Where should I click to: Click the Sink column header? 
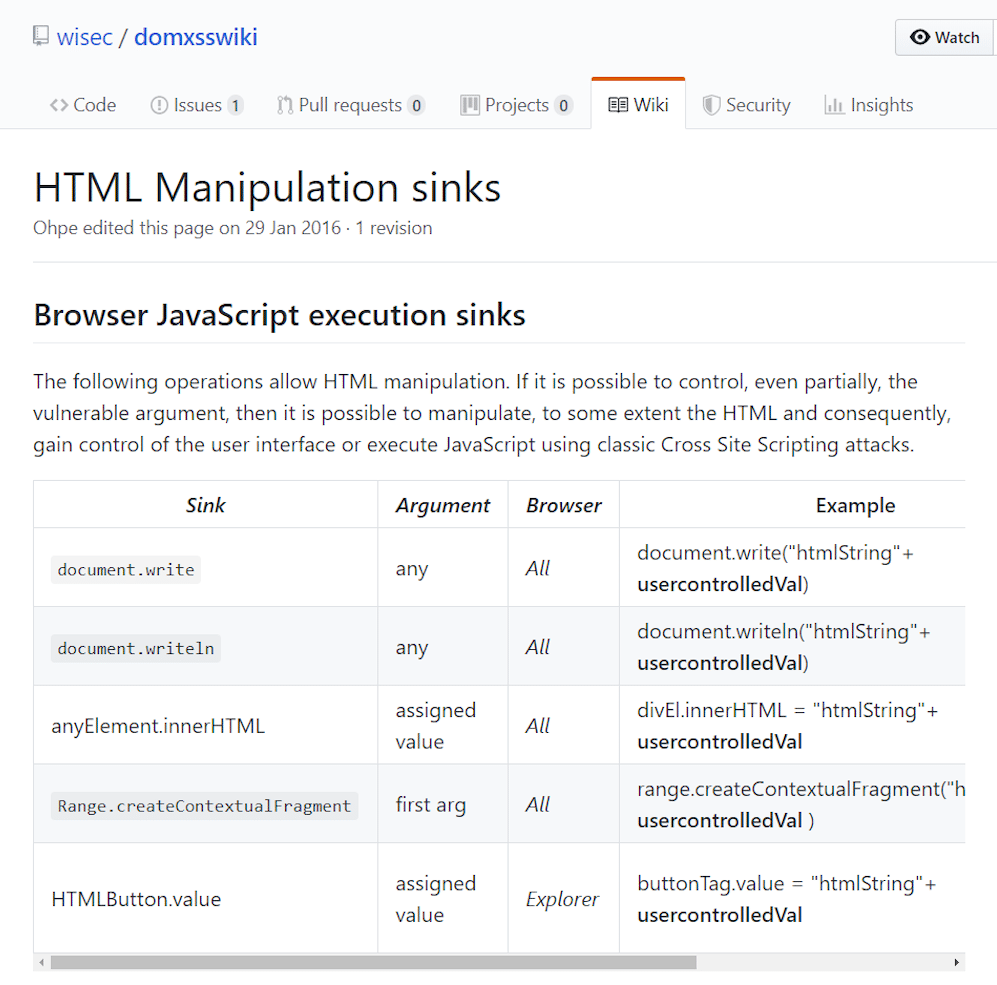[x=205, y=505]
